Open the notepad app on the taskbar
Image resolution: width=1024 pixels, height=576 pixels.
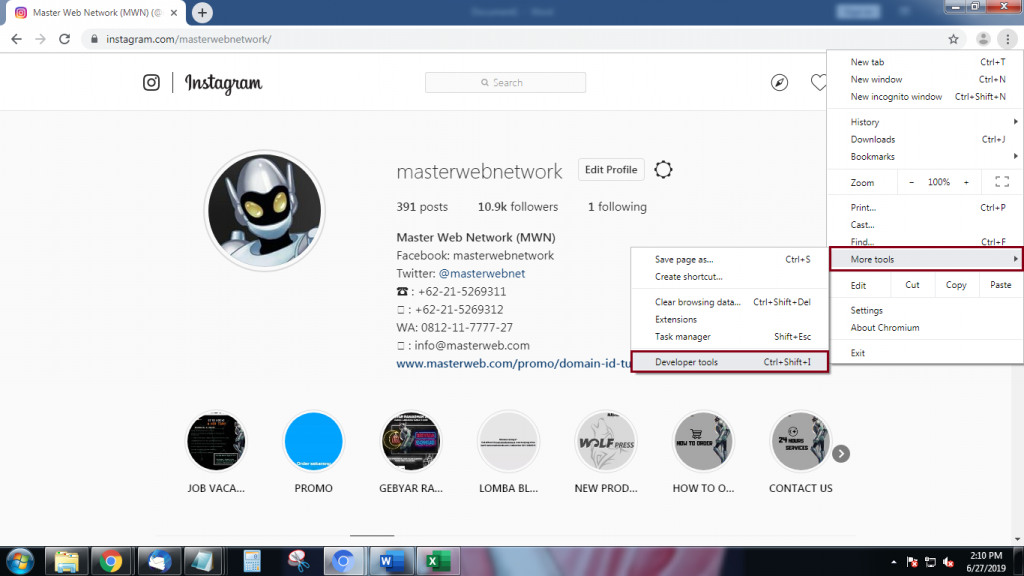[202, 561]
